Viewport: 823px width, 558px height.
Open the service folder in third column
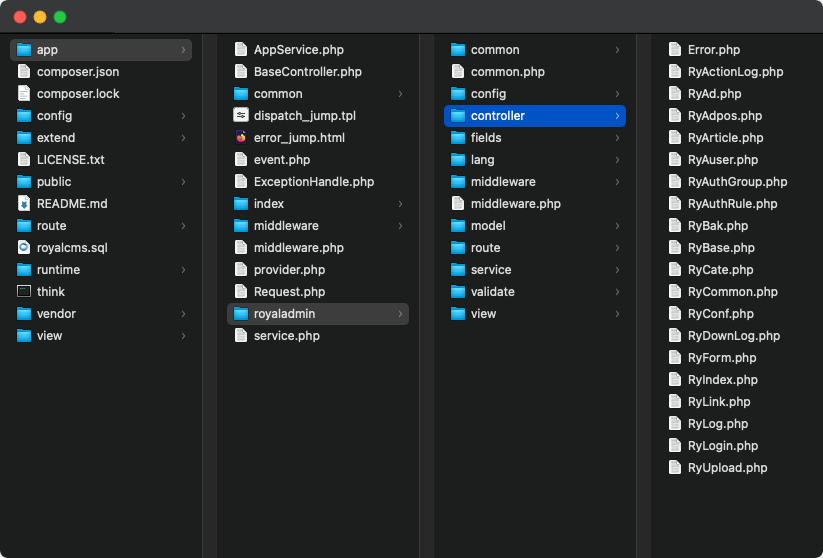coord(490,269)
